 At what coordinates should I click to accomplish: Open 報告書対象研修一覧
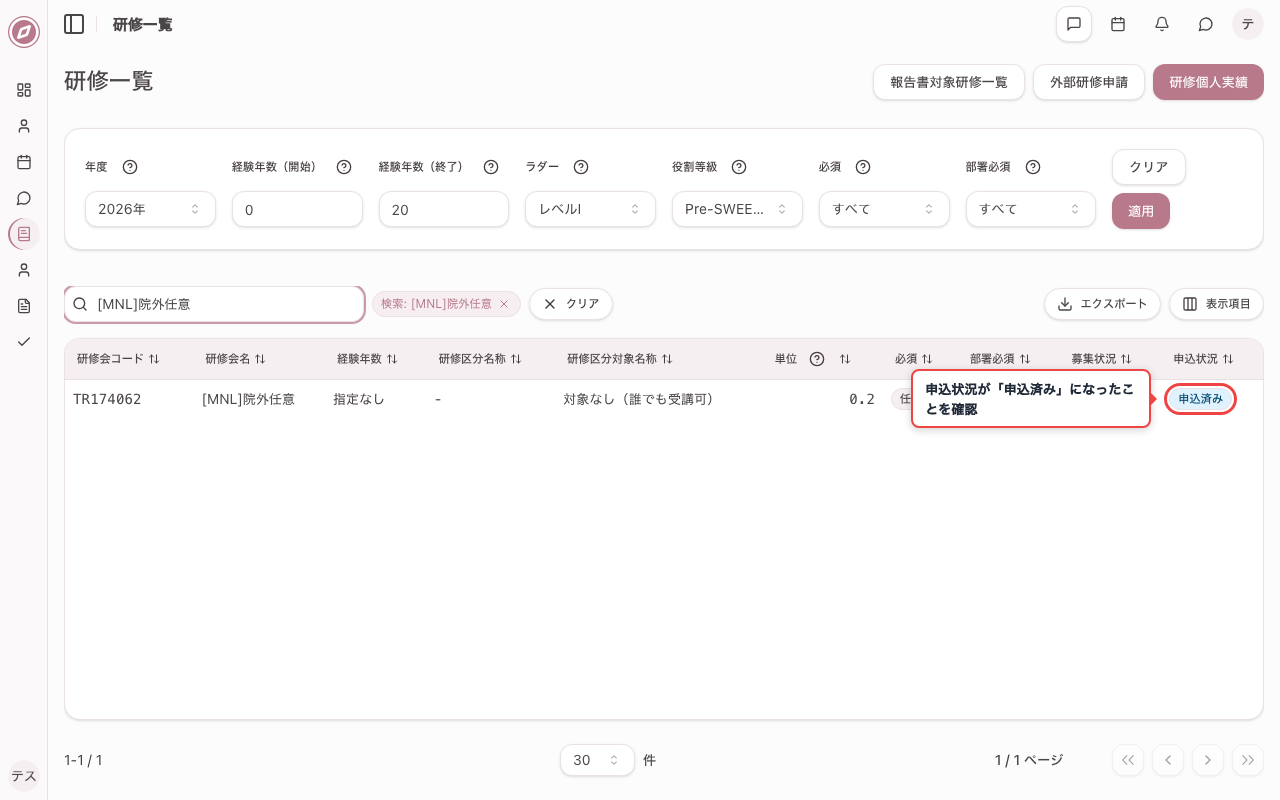tap(949, 82)
